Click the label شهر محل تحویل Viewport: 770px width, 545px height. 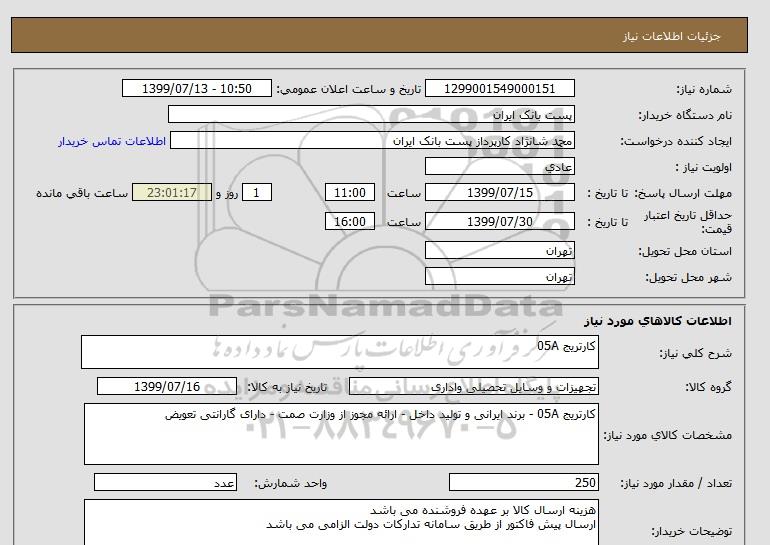click(688, 277)
